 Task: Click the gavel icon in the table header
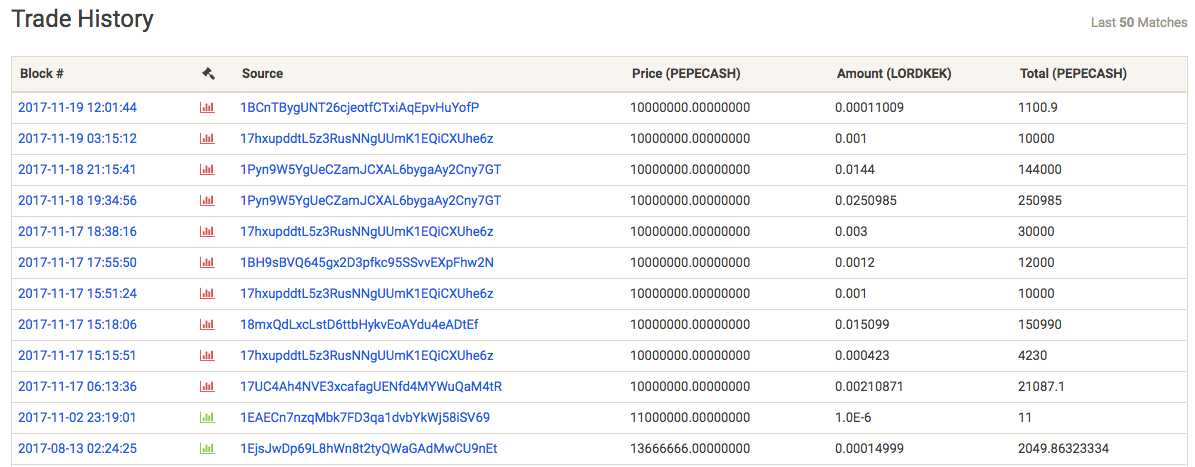pos(208,74)
